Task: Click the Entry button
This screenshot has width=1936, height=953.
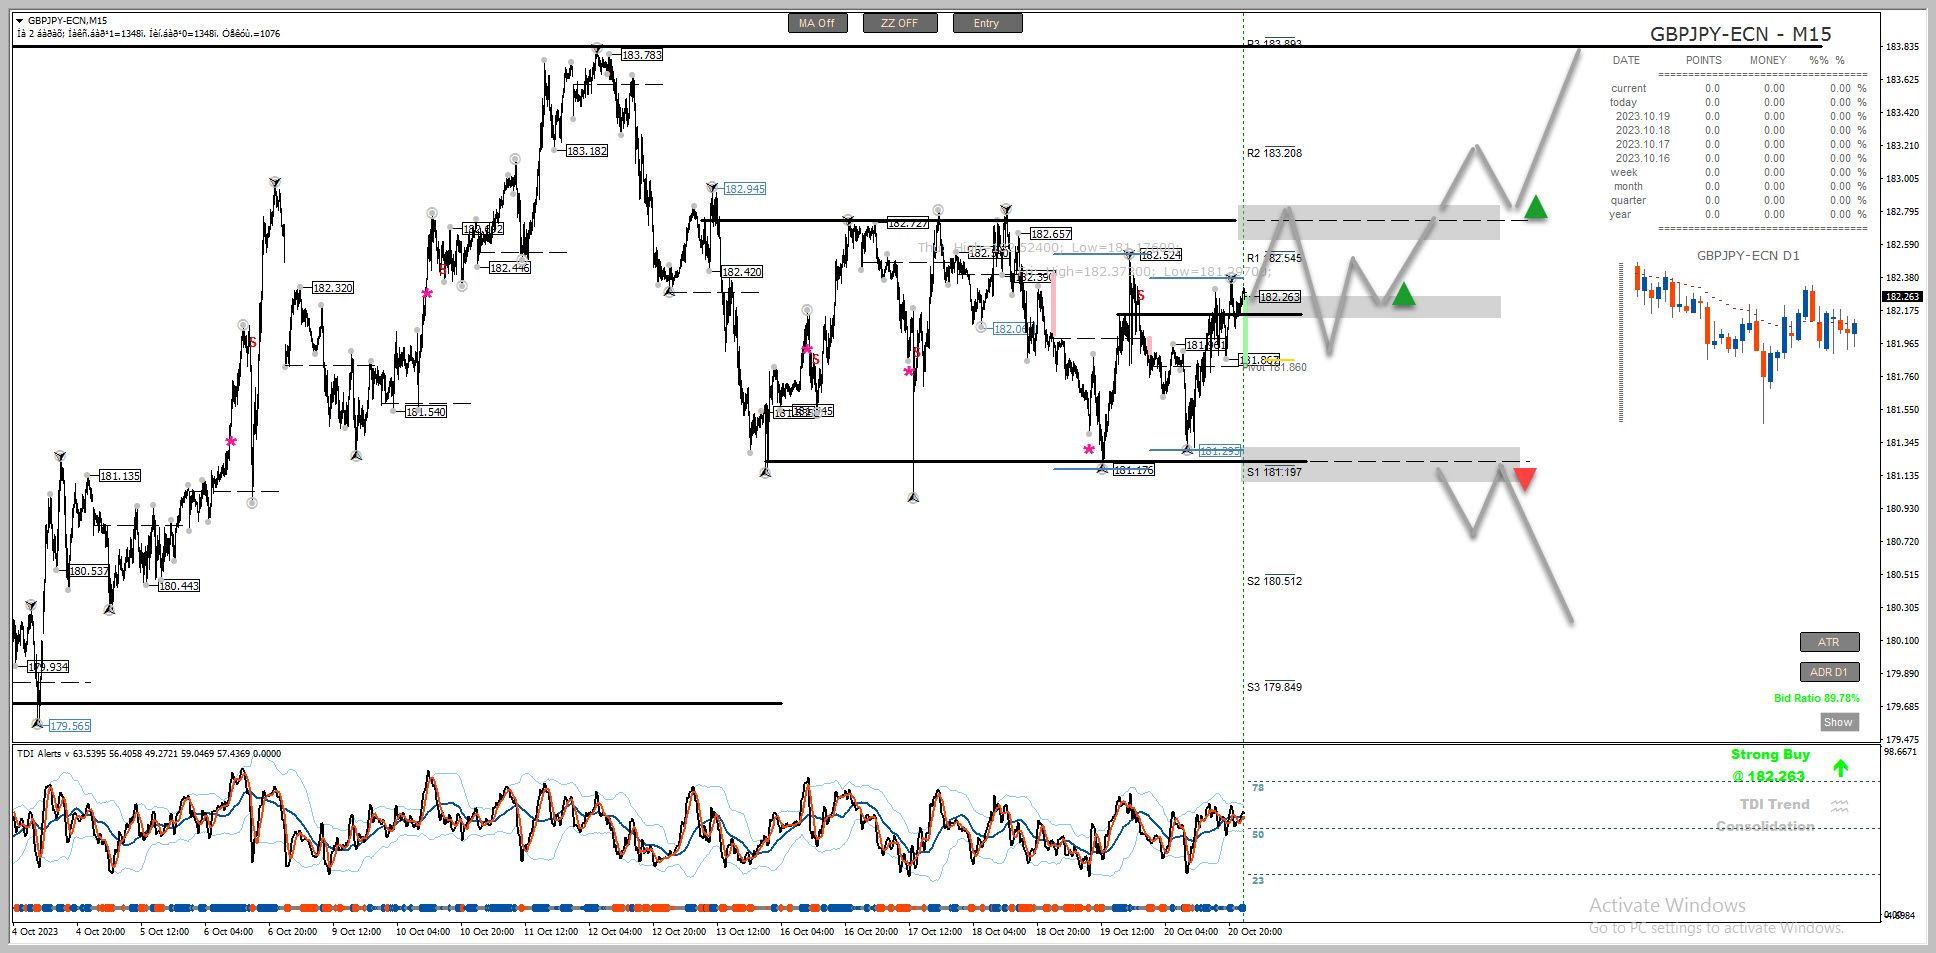Action: tap(986, 23)
